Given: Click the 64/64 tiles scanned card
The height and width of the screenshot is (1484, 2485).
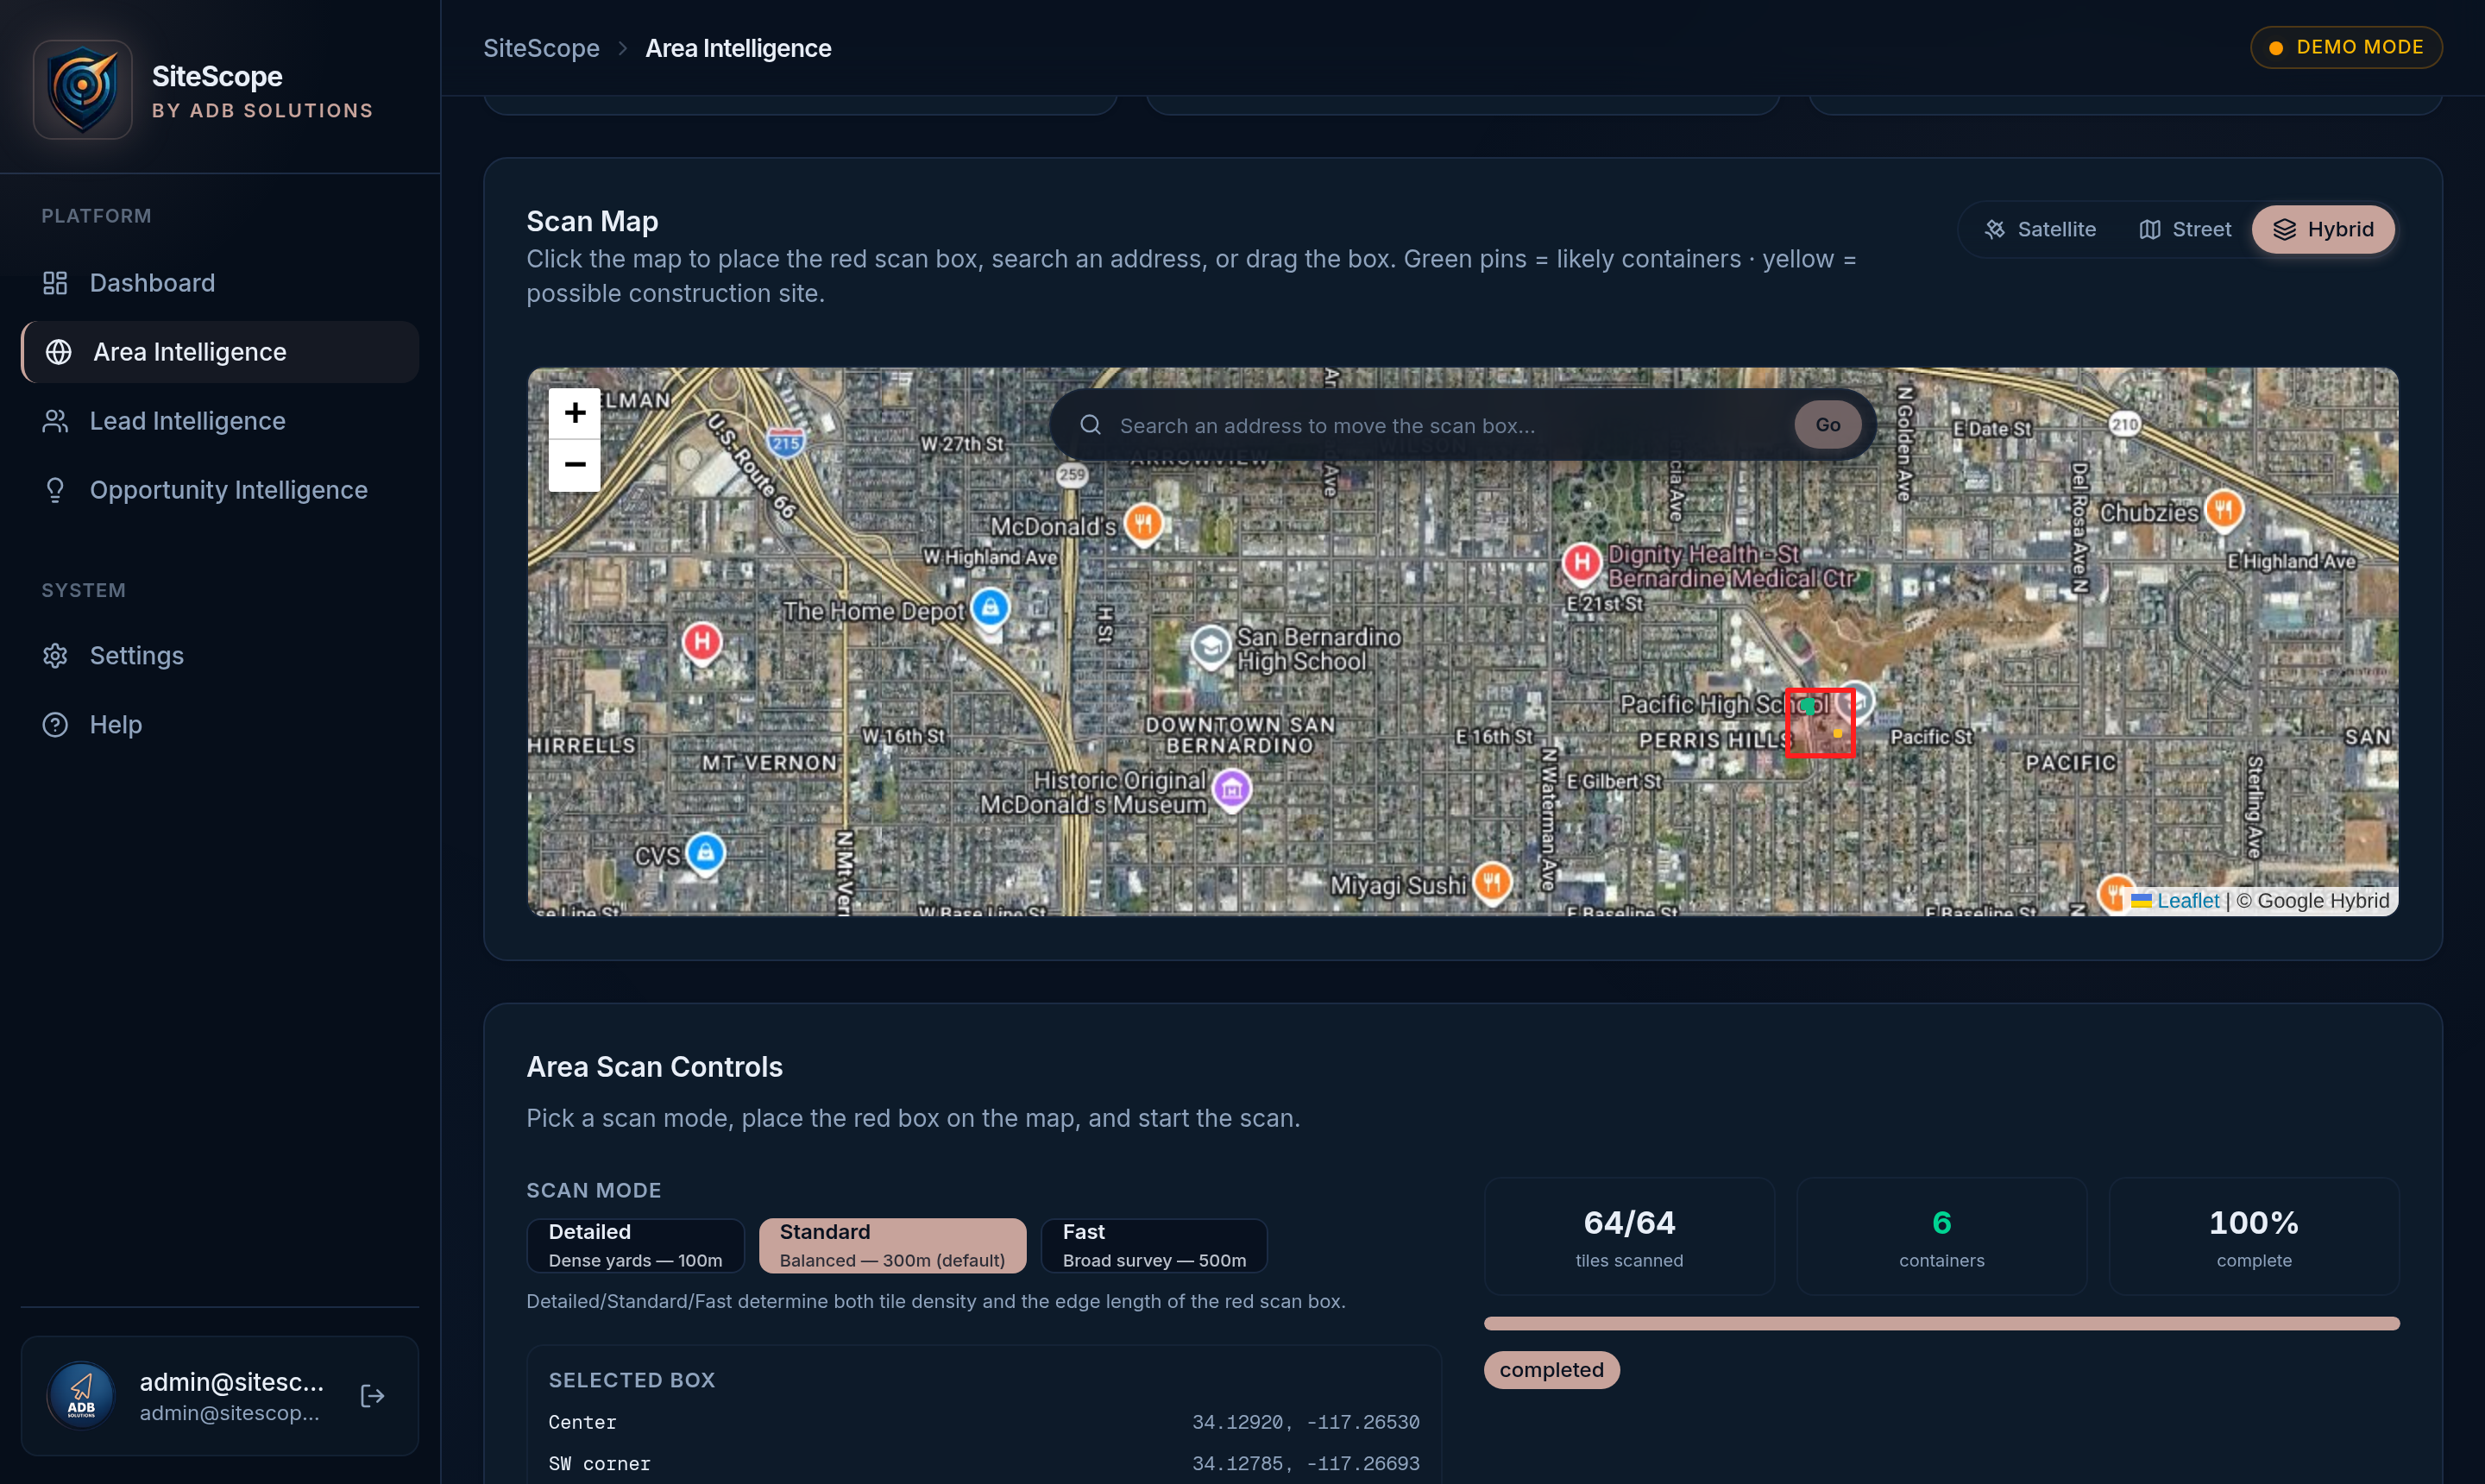Looking at the screenshot, I should coord(1629,1237).
